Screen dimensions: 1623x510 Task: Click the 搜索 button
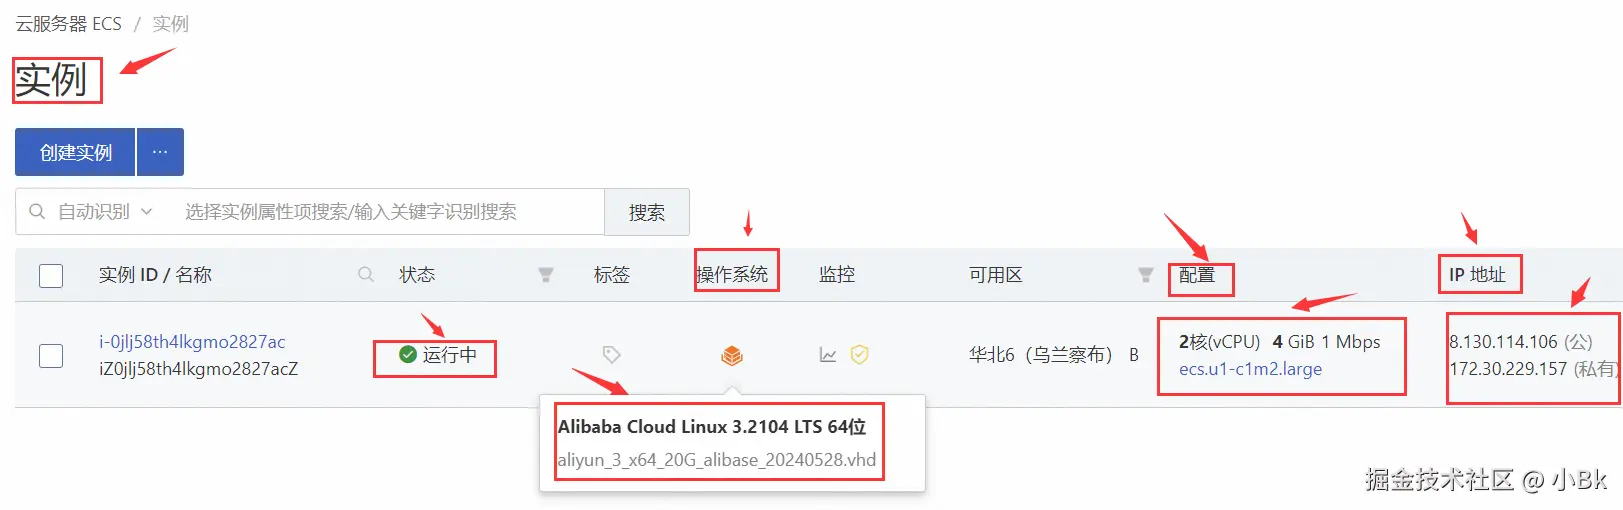[x=647, y=212]
